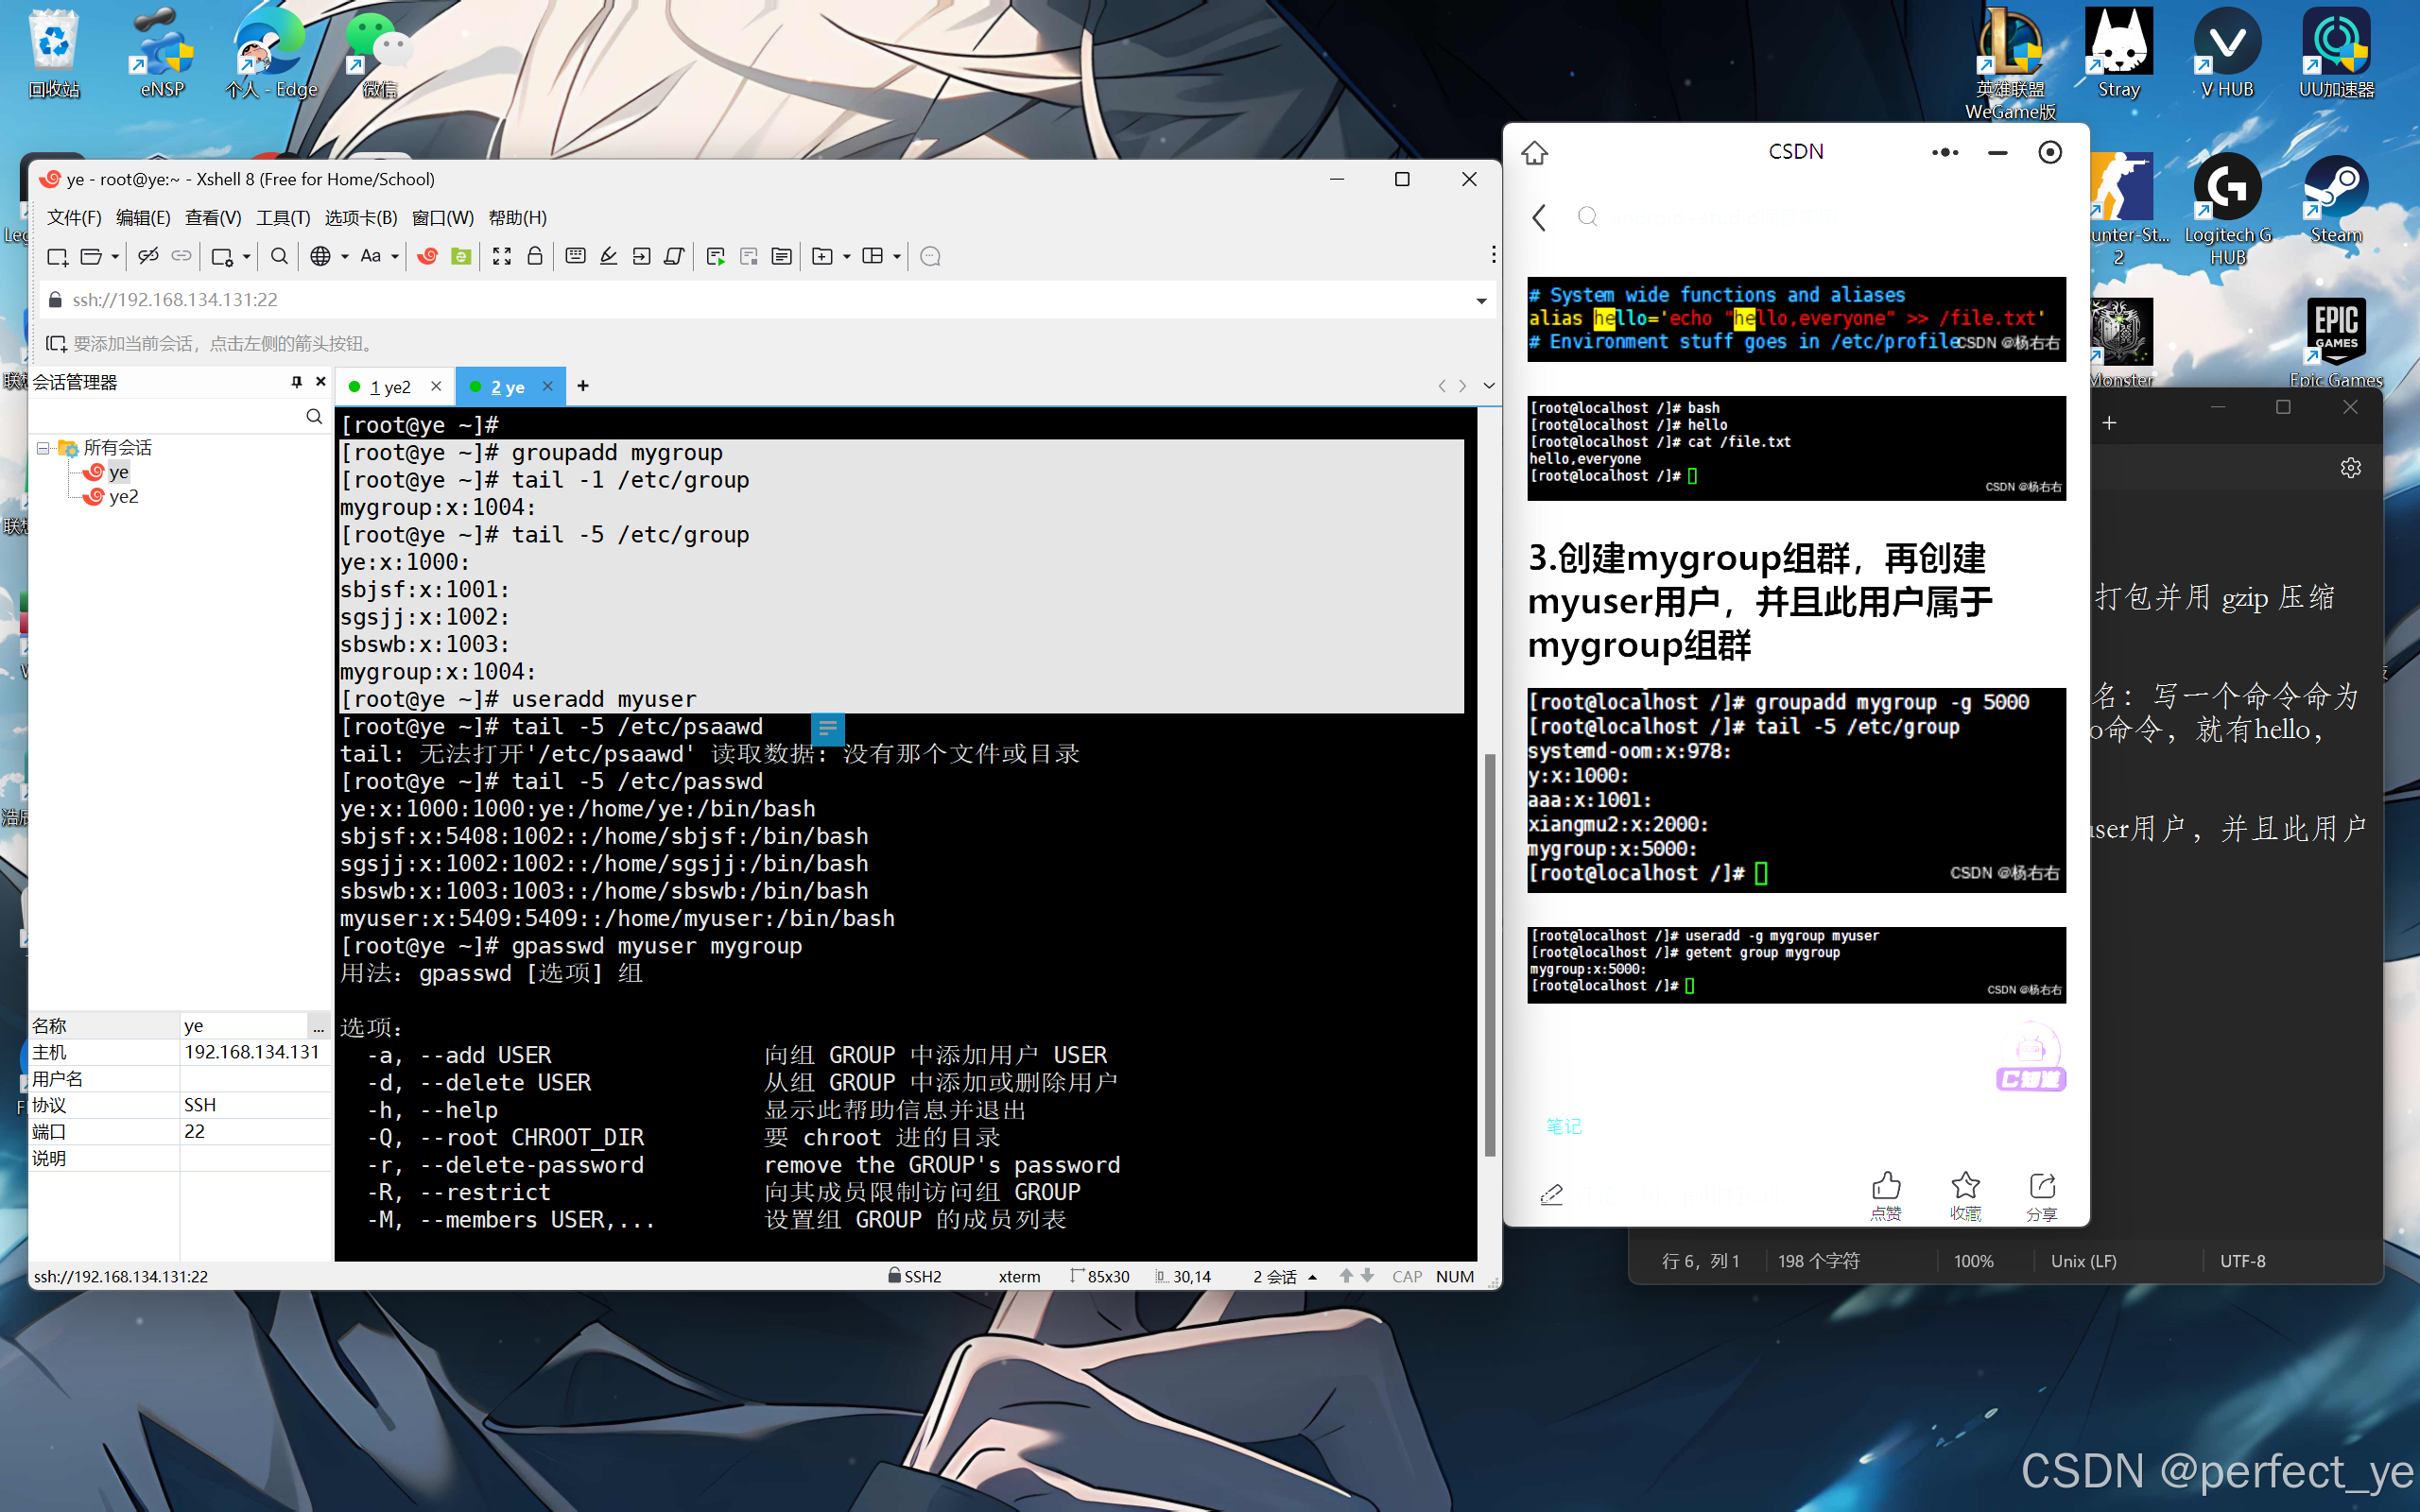Image resolution: width=2420 pixels, height=1512 pixels.
Task: Add a new tab with plus button
Action: (x=583, y=386)
